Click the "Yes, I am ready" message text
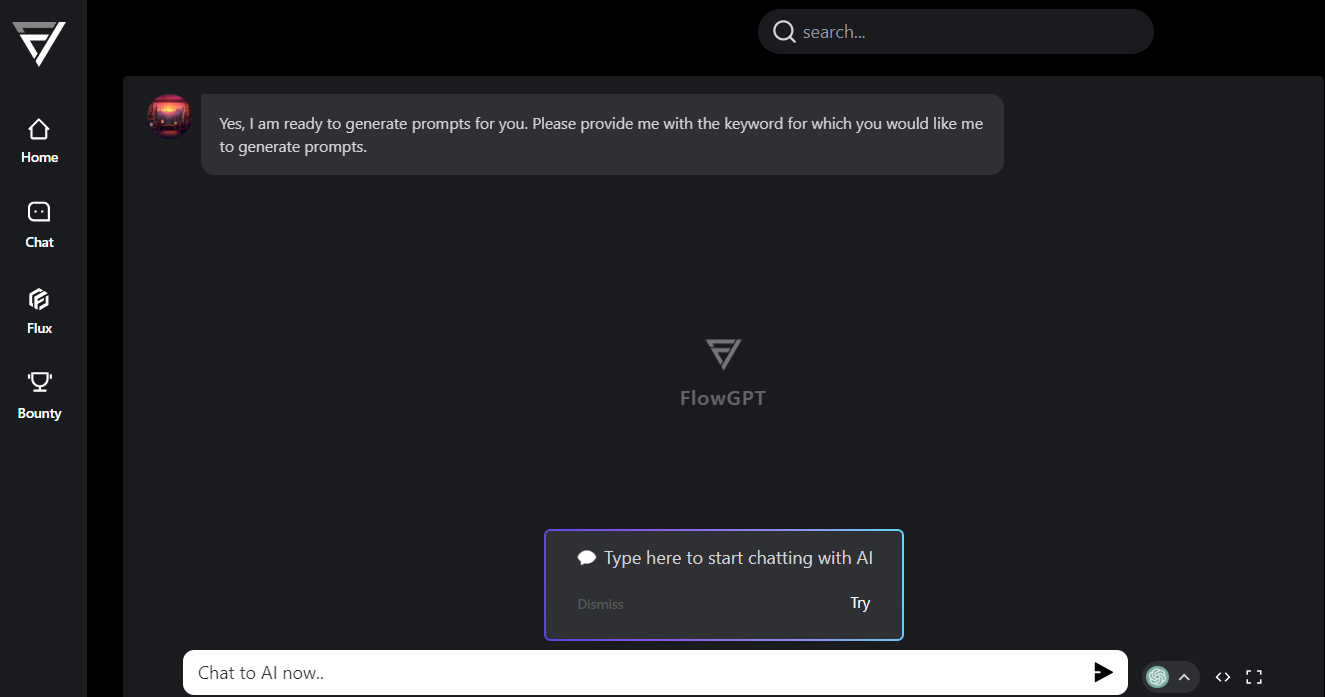This screenshot has height=697, width=1325. pyautogui.click(x=601, y=135)
